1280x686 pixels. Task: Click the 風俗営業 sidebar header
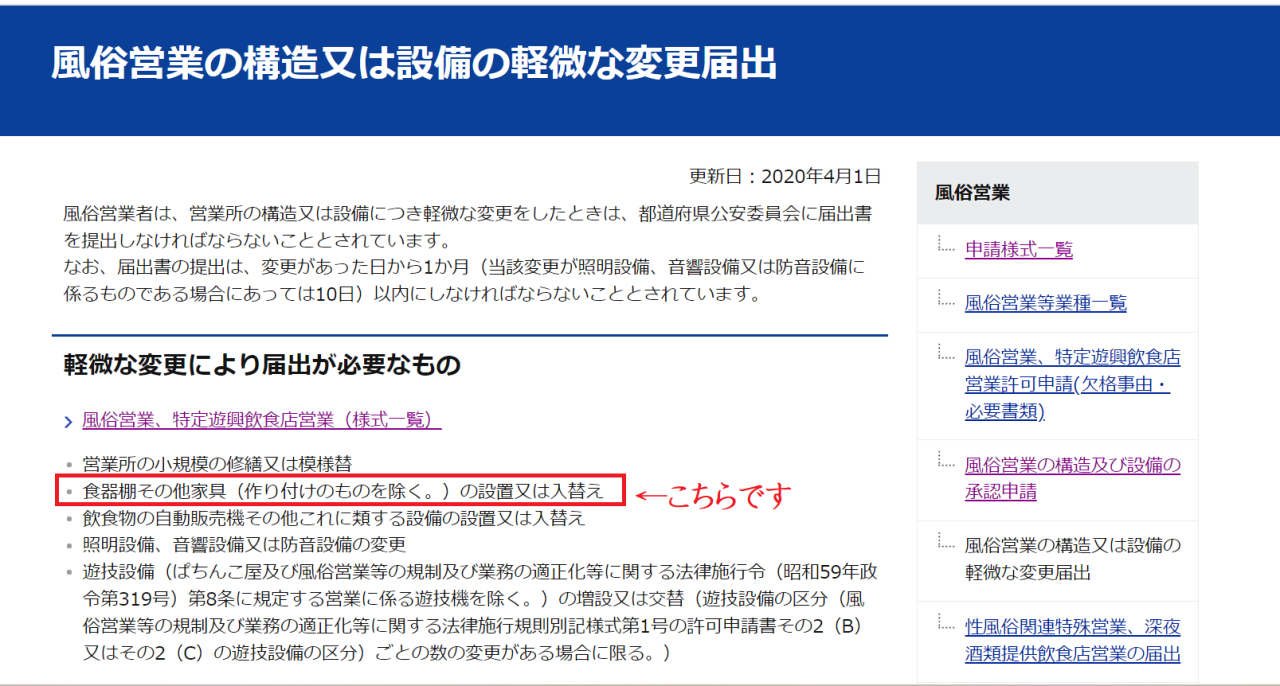[x=972, y=193]
